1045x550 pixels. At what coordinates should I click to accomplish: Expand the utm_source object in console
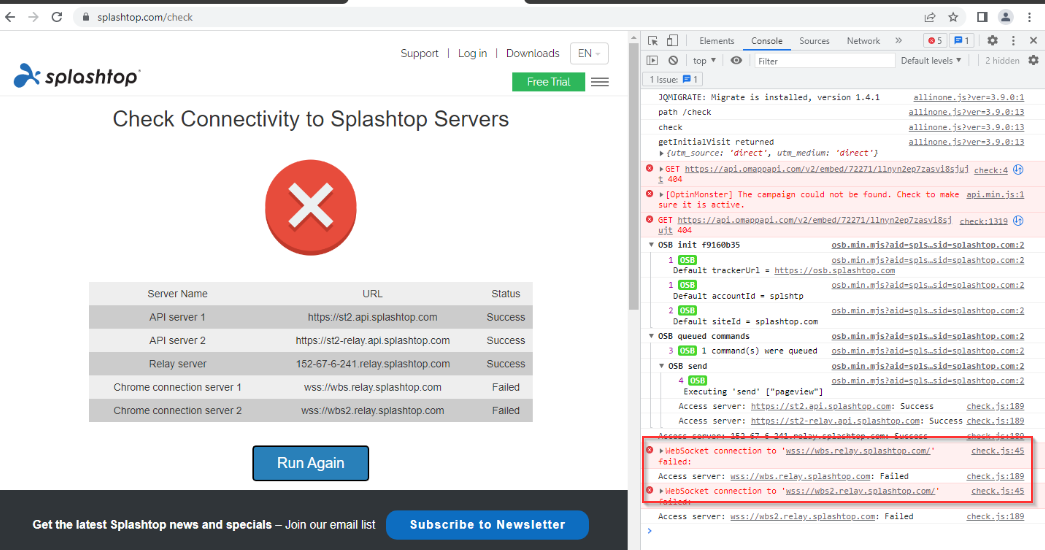tap(662, 153)
